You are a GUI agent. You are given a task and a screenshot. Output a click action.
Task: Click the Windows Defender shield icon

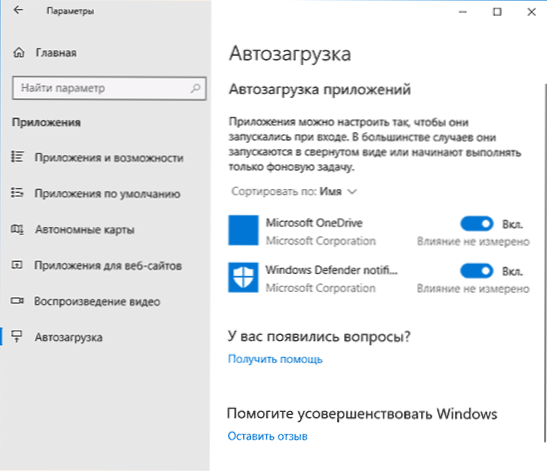(243, 277)
